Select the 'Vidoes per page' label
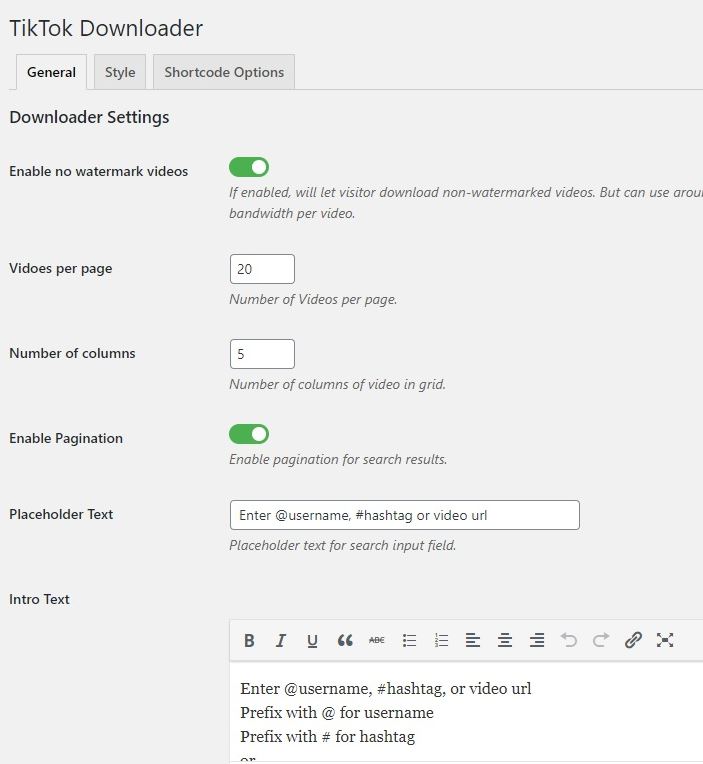This screenshot has width=703, height=764. coord(60,268)
